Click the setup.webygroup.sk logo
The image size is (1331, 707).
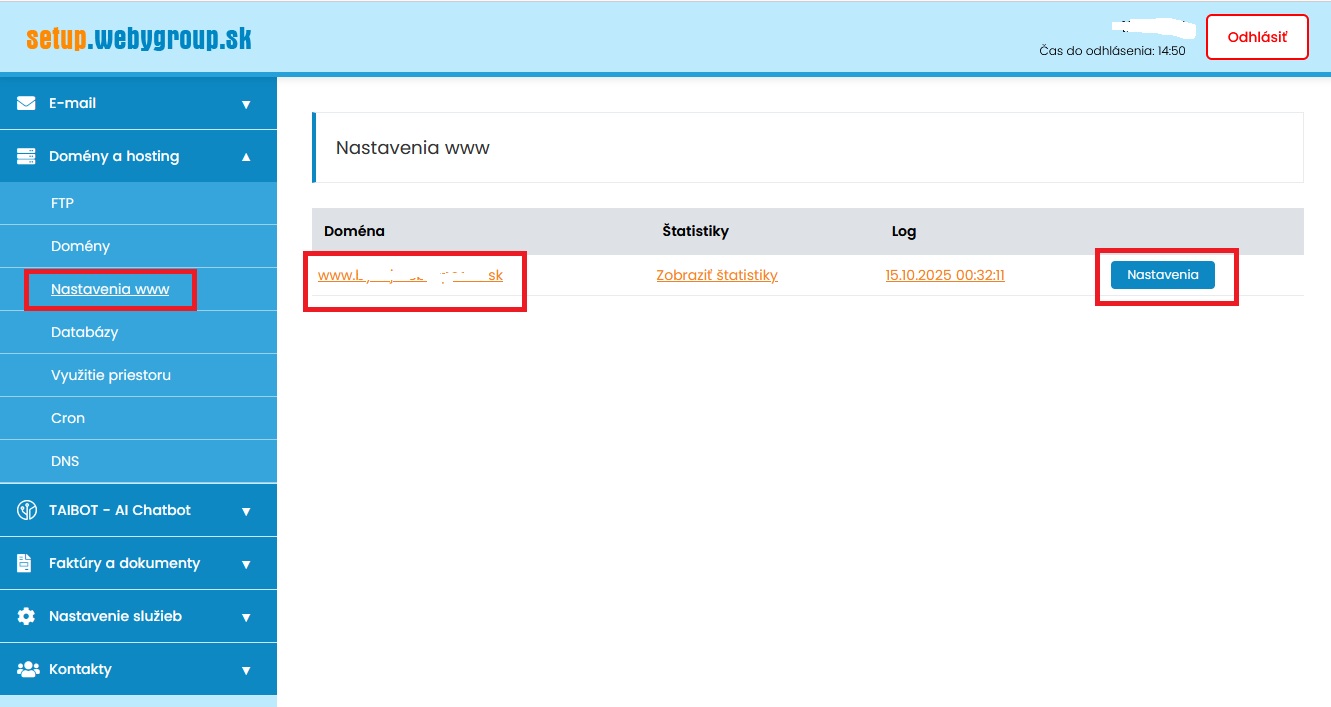(x=139, y=39)
